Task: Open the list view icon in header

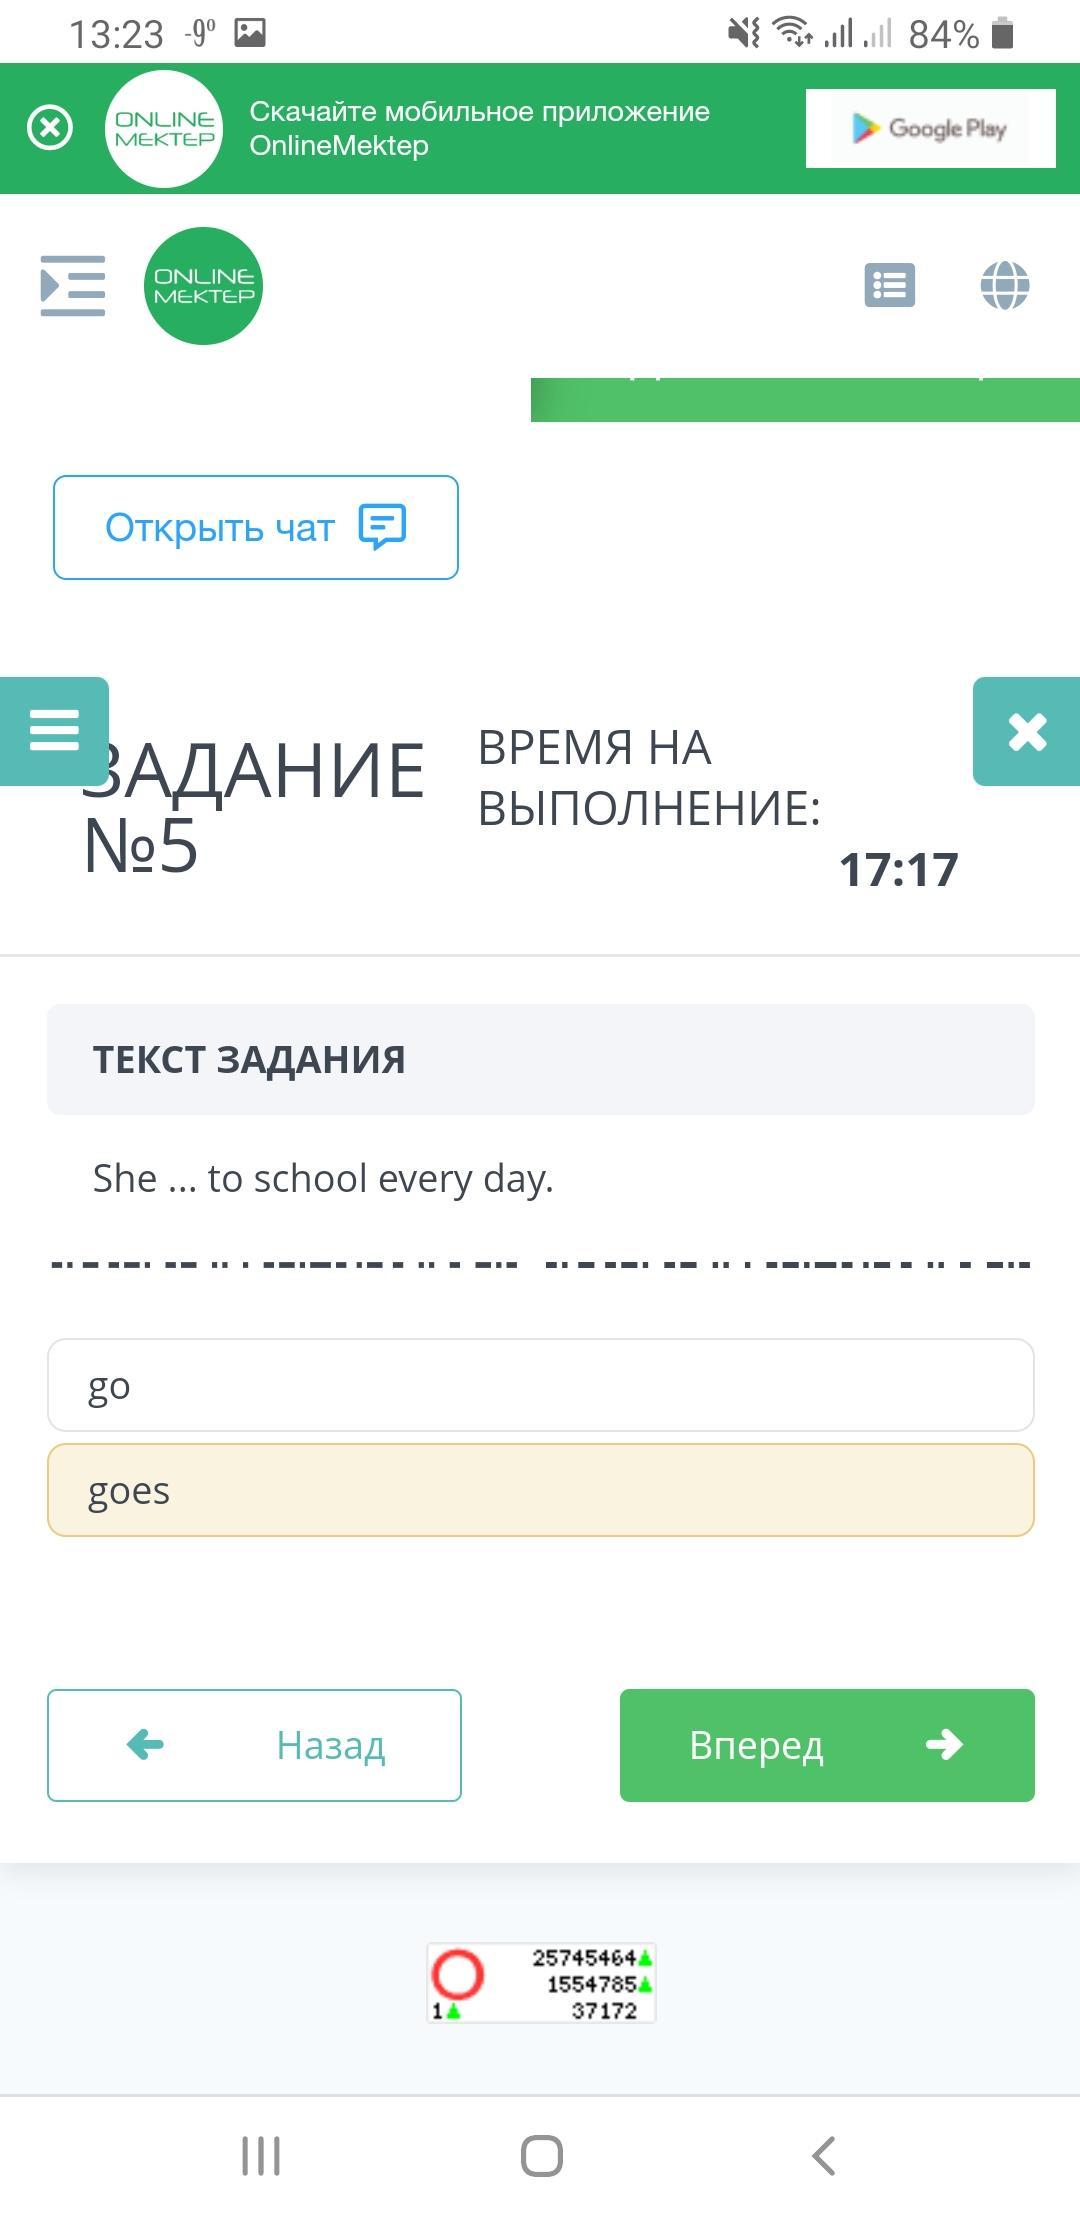Action: point(889,286)
